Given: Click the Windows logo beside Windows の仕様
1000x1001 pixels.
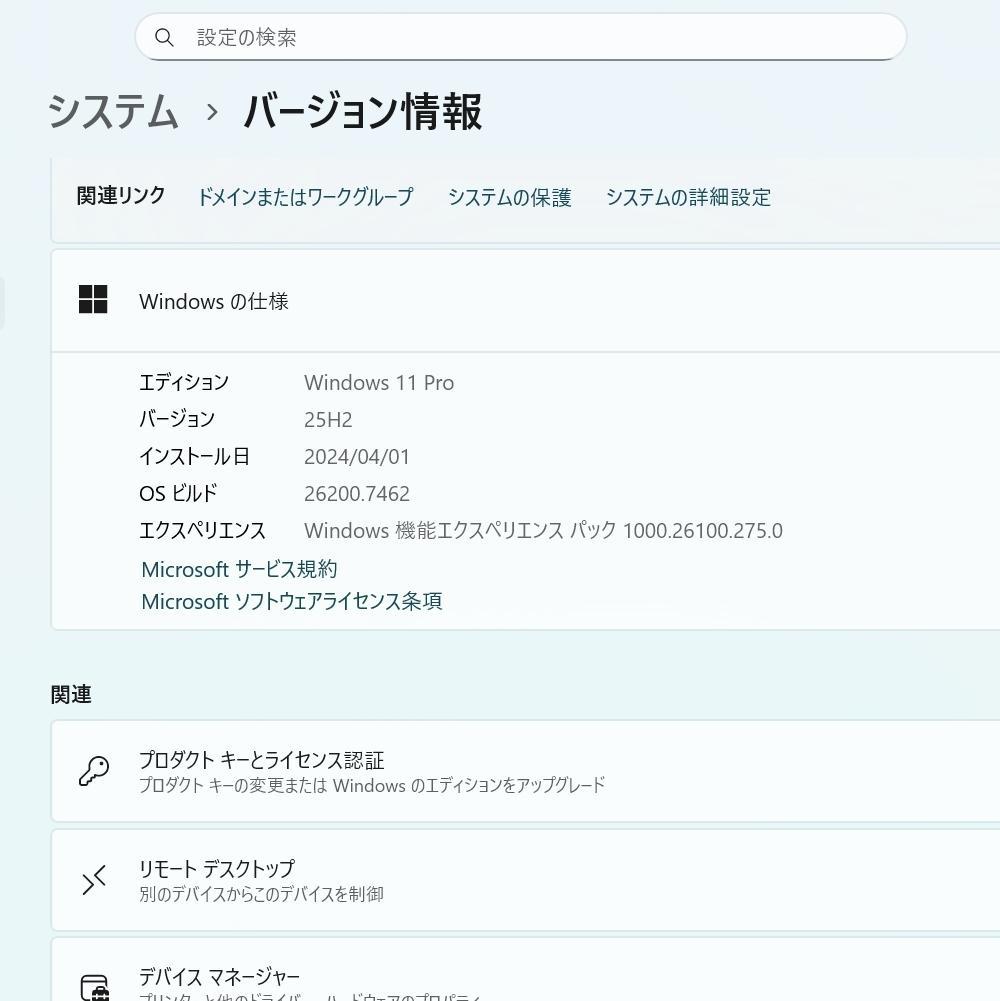Looking at the screenshot, I should tap(93, 300).
